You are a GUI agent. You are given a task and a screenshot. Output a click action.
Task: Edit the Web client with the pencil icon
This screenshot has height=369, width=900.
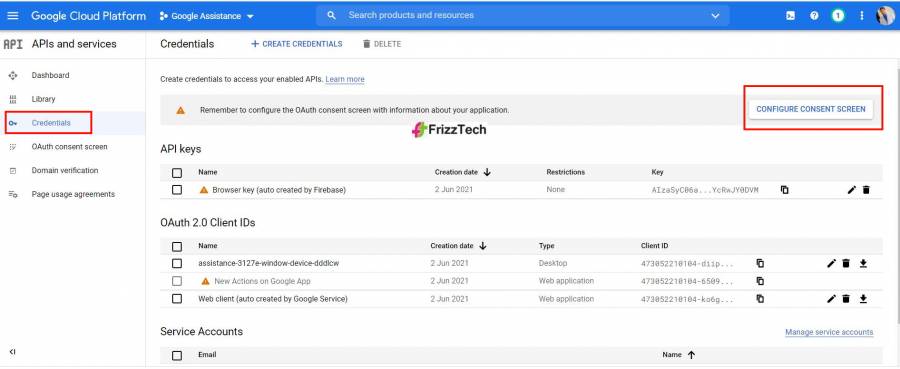pyautogui.click(x=831, y=299)
